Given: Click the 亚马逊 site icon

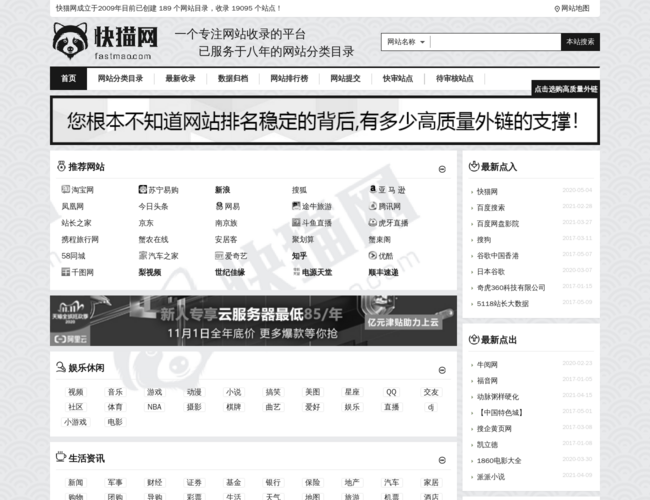Looking at the screenshot, I should (373, 189).
